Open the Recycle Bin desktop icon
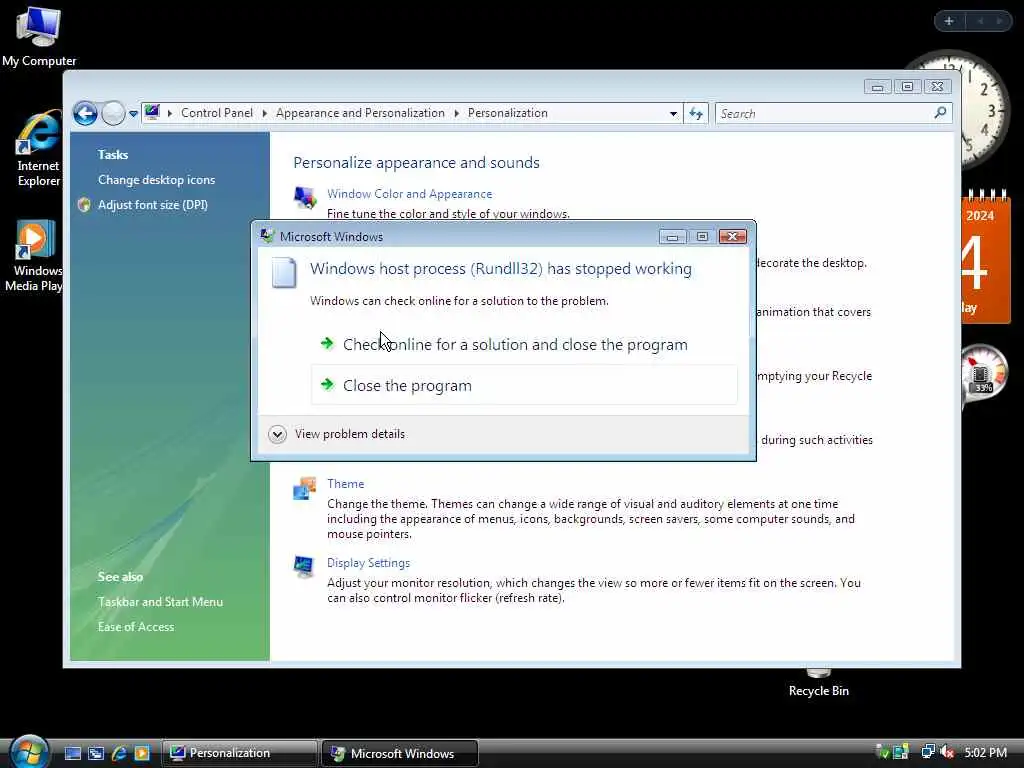Viewport: 1024px width, 768px height. [818, 684]
